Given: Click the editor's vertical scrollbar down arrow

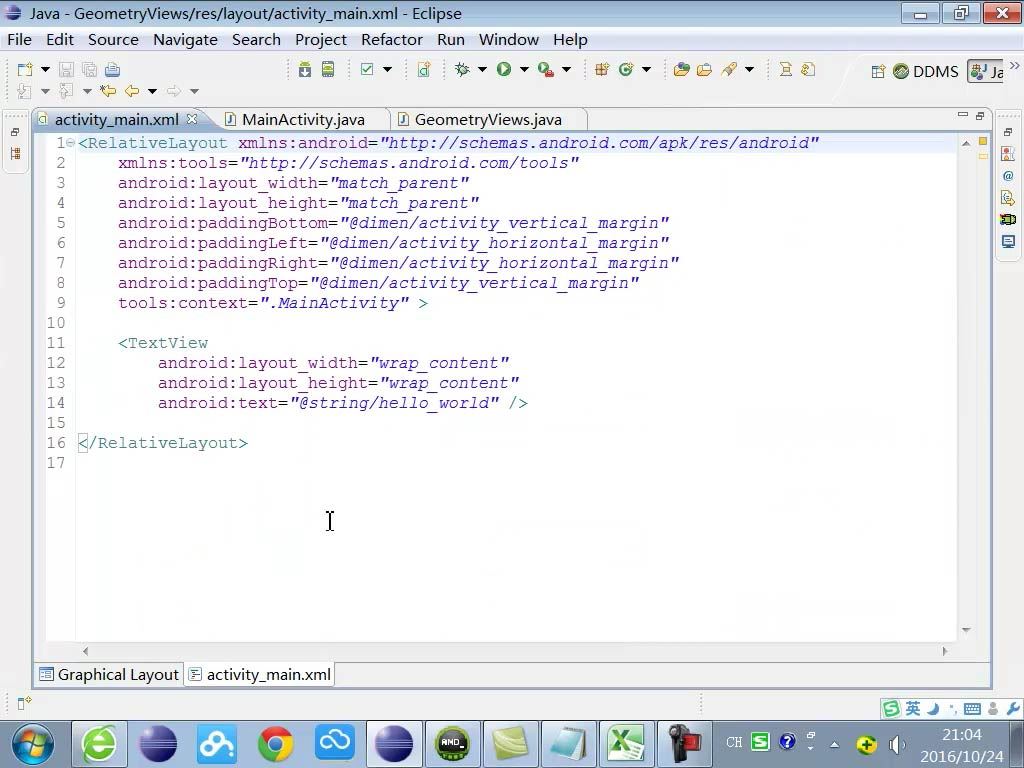Looking at the screenshot, I should tap(966, 630).
